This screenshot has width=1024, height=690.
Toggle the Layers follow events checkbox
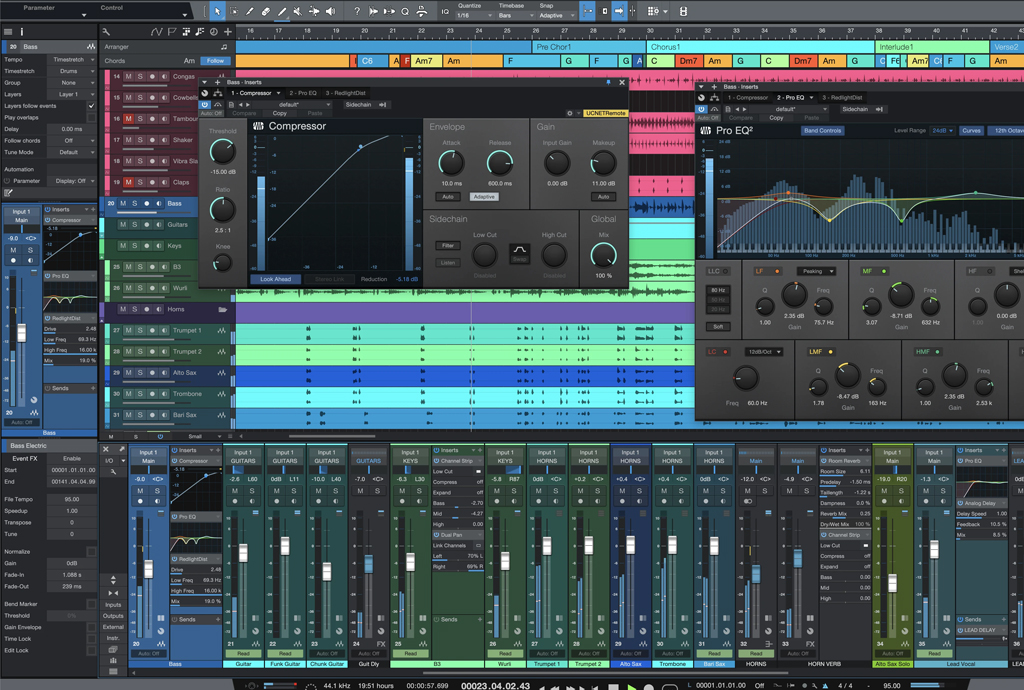[x=91, y=106]
